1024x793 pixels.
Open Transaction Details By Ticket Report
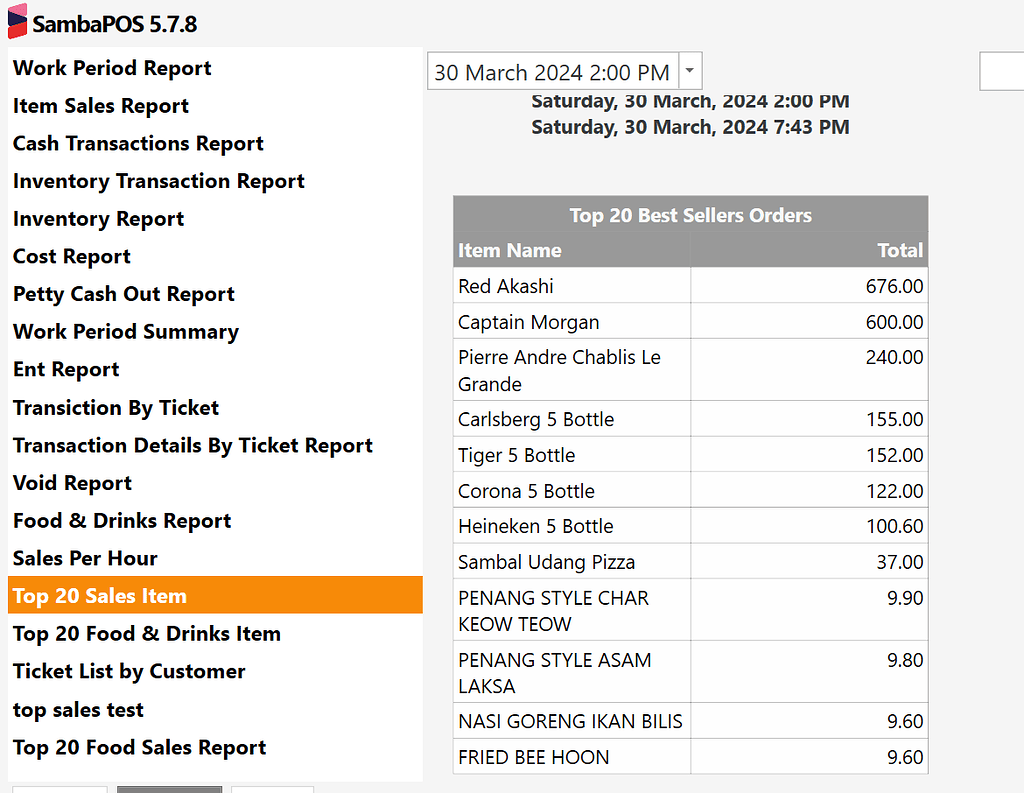(193, 445)
